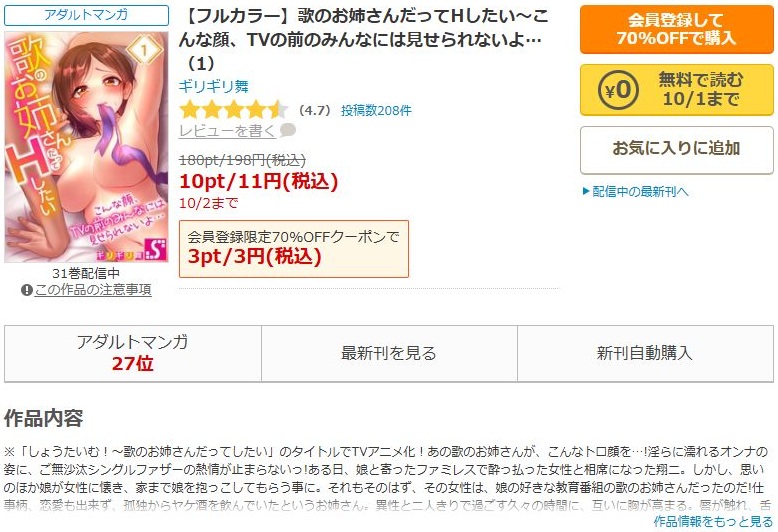This screenshot has height=532, width=778.
Task: Click the star rating icons
Action: pyautogui.click(x=234, y=110)
